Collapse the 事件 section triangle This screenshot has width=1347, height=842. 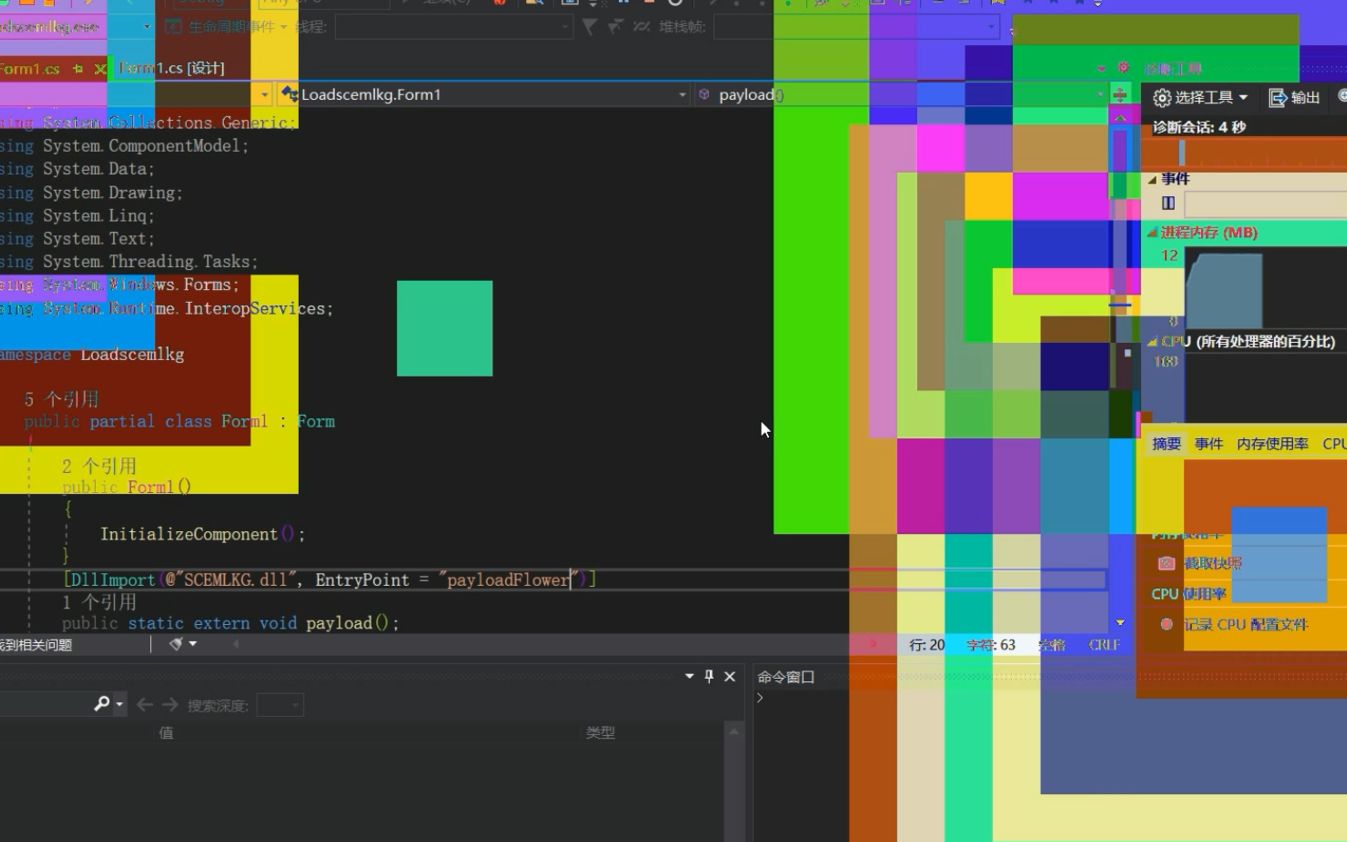(x=1152, y=179)
